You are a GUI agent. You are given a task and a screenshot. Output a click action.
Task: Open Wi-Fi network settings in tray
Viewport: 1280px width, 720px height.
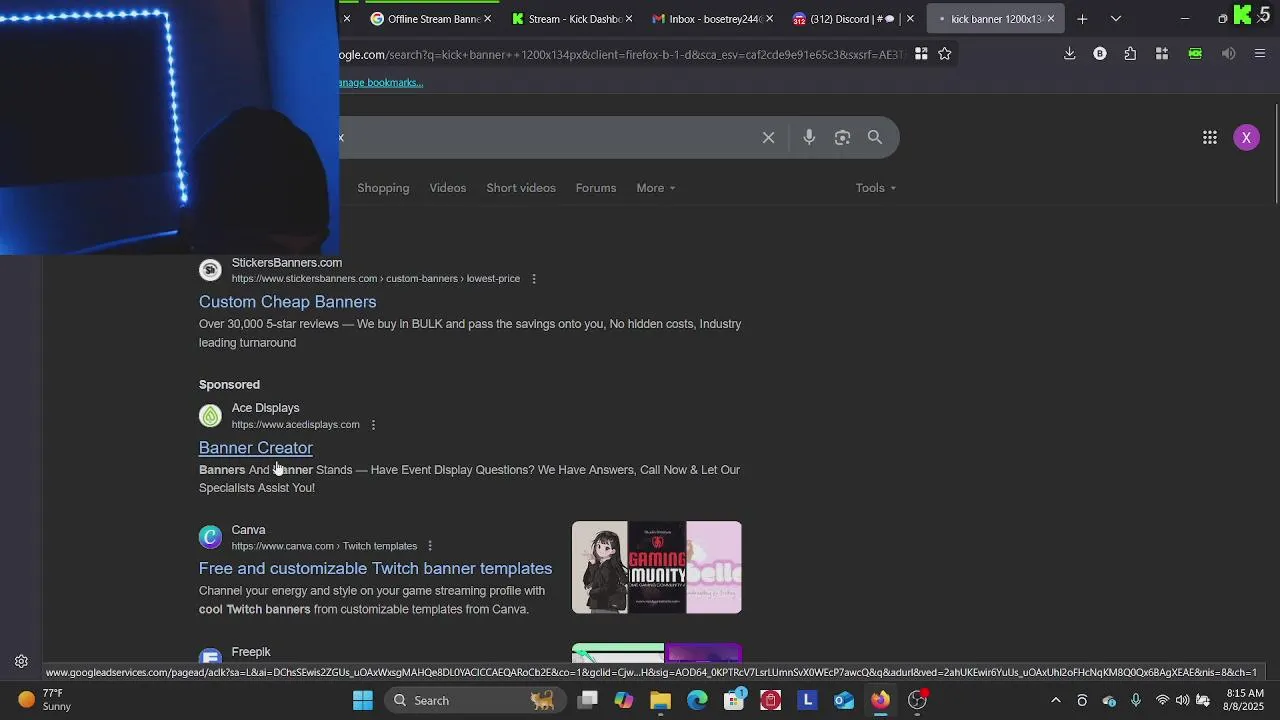[x=1162, y=701]
